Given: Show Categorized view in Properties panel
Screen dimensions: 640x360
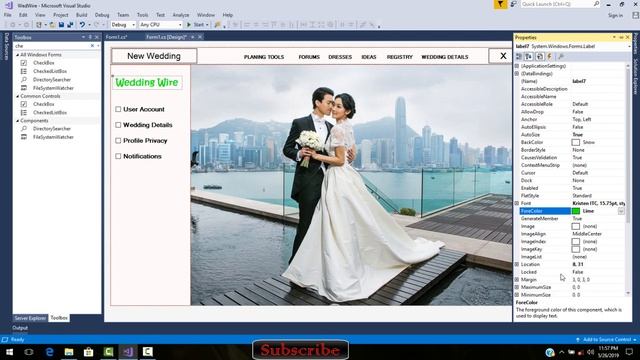Looking at the screenshot, I should point(519,56).
